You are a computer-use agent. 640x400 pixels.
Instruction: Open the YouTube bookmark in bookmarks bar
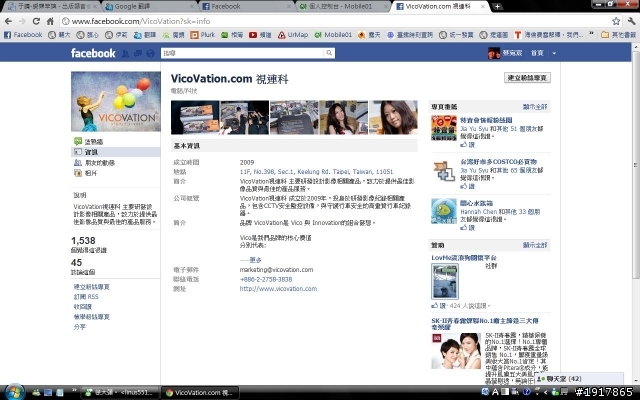(260, 35)
